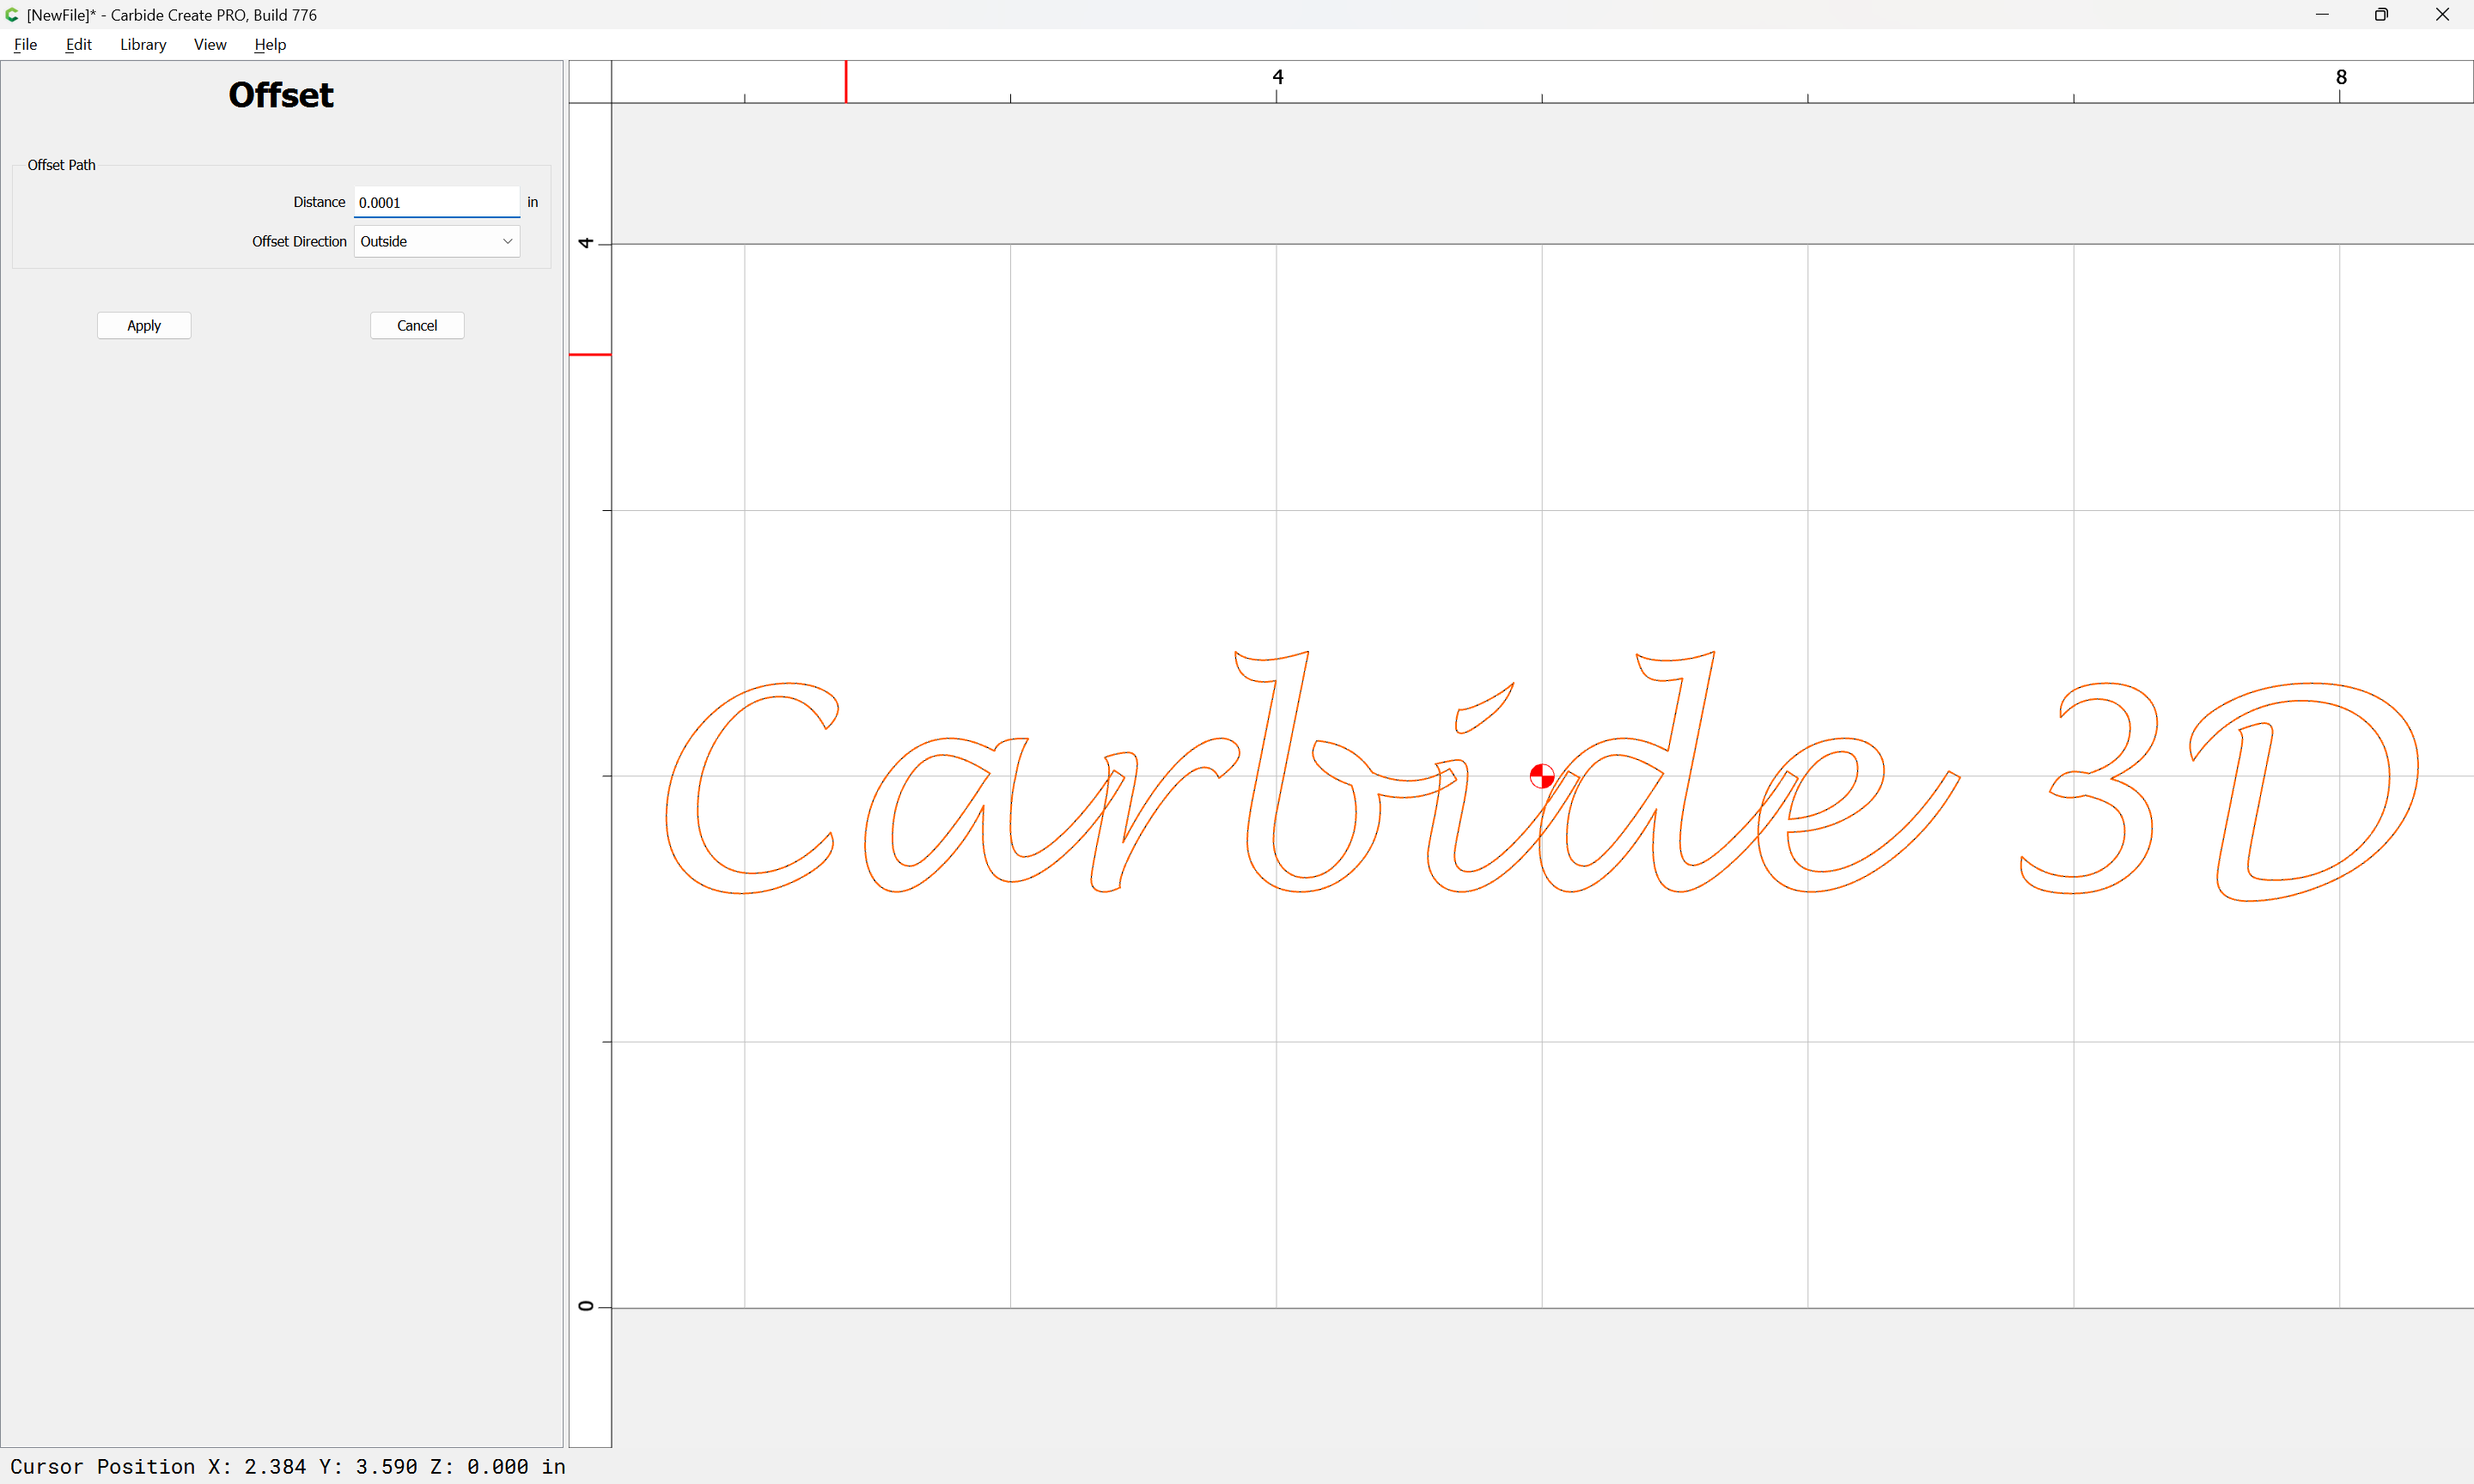Open the Help menu
The height and width of the screenshot is (1484, 2474).
click(270, 44)
